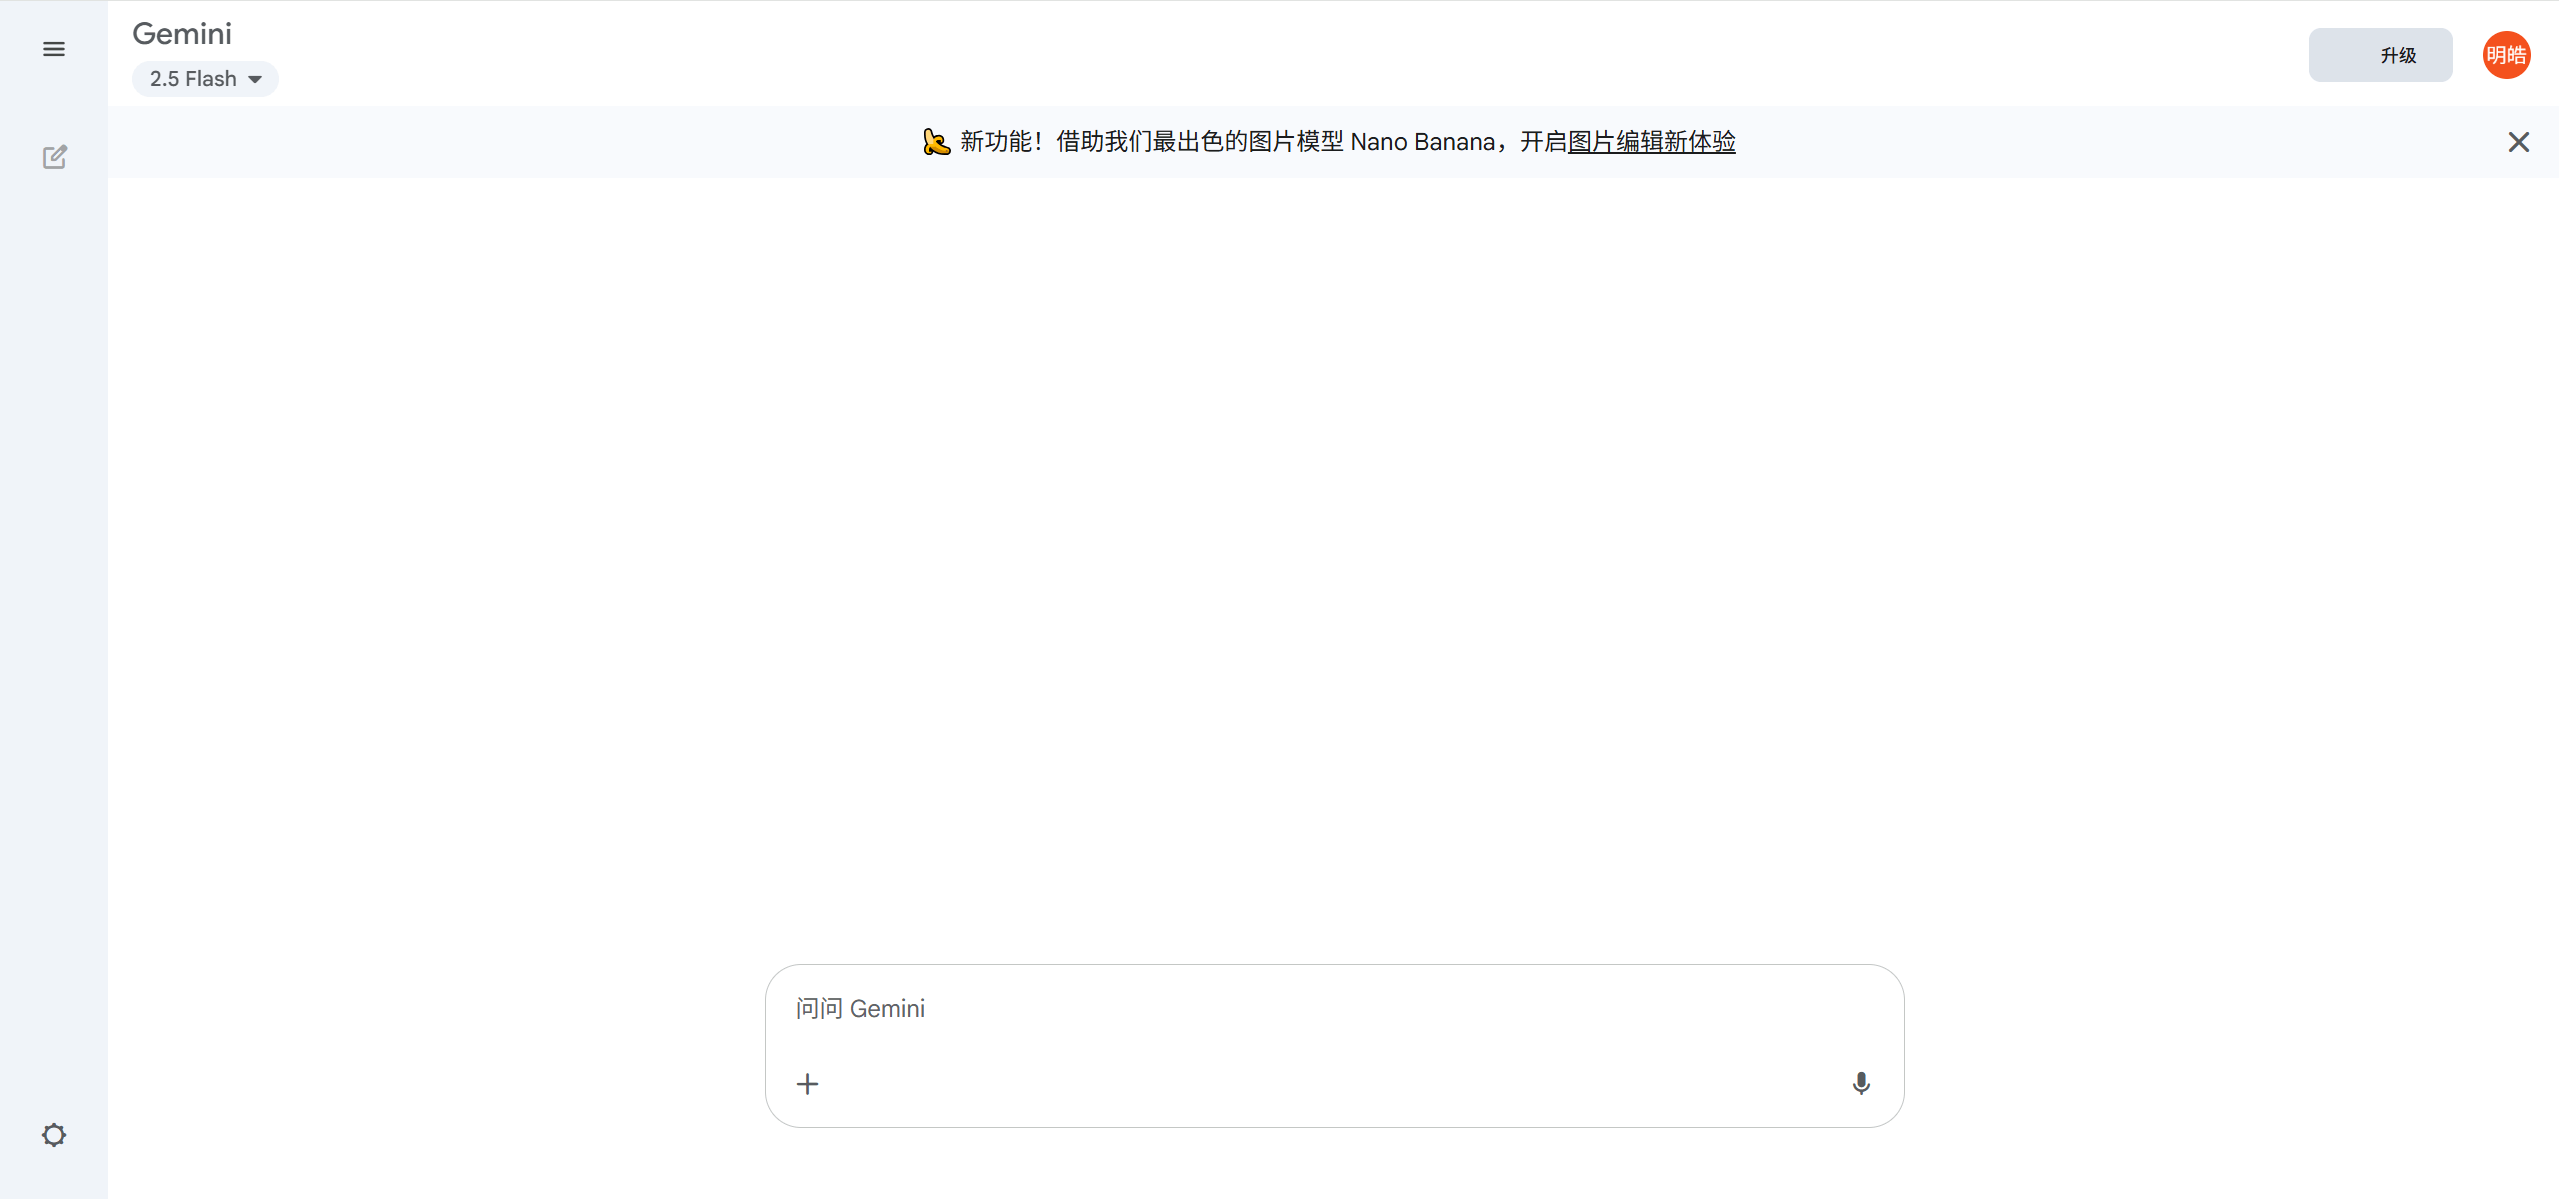Click the 2.5 Flash label pill

[194, 78]
